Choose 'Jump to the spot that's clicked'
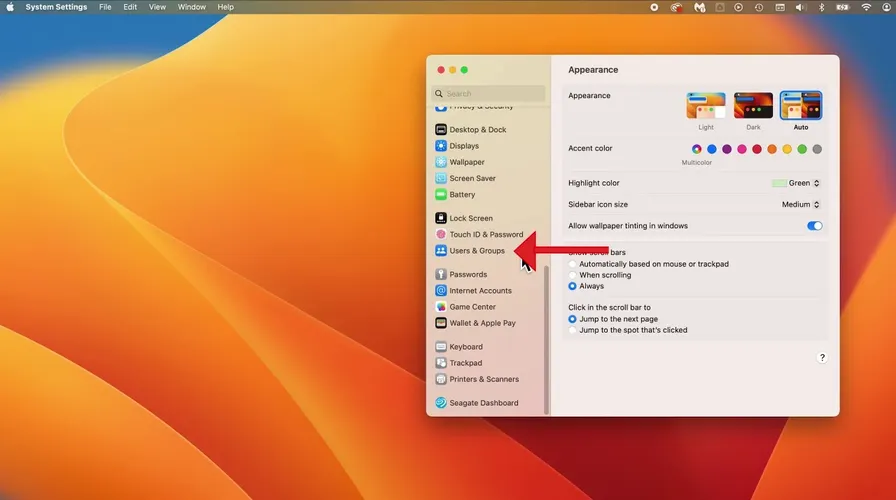The height and width of the screenshot is (500, 896). pyautogui.click(x=573, y=330)
